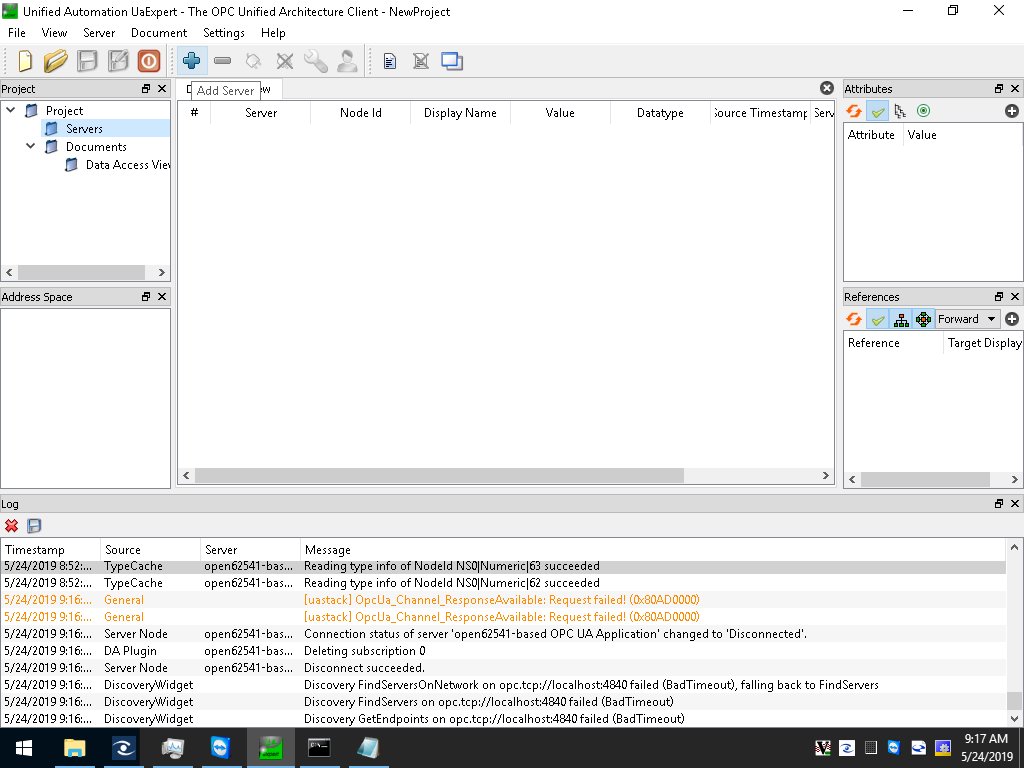1024x768 pixels.
Task: Open the command prompt taskbar icon
Action: (x=319, y=748)
